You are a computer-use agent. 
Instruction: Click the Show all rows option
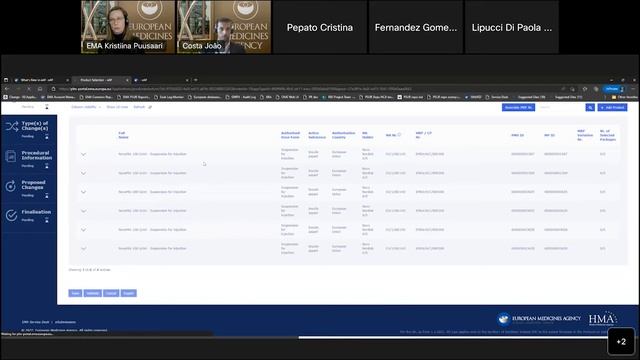pos(117,107)
